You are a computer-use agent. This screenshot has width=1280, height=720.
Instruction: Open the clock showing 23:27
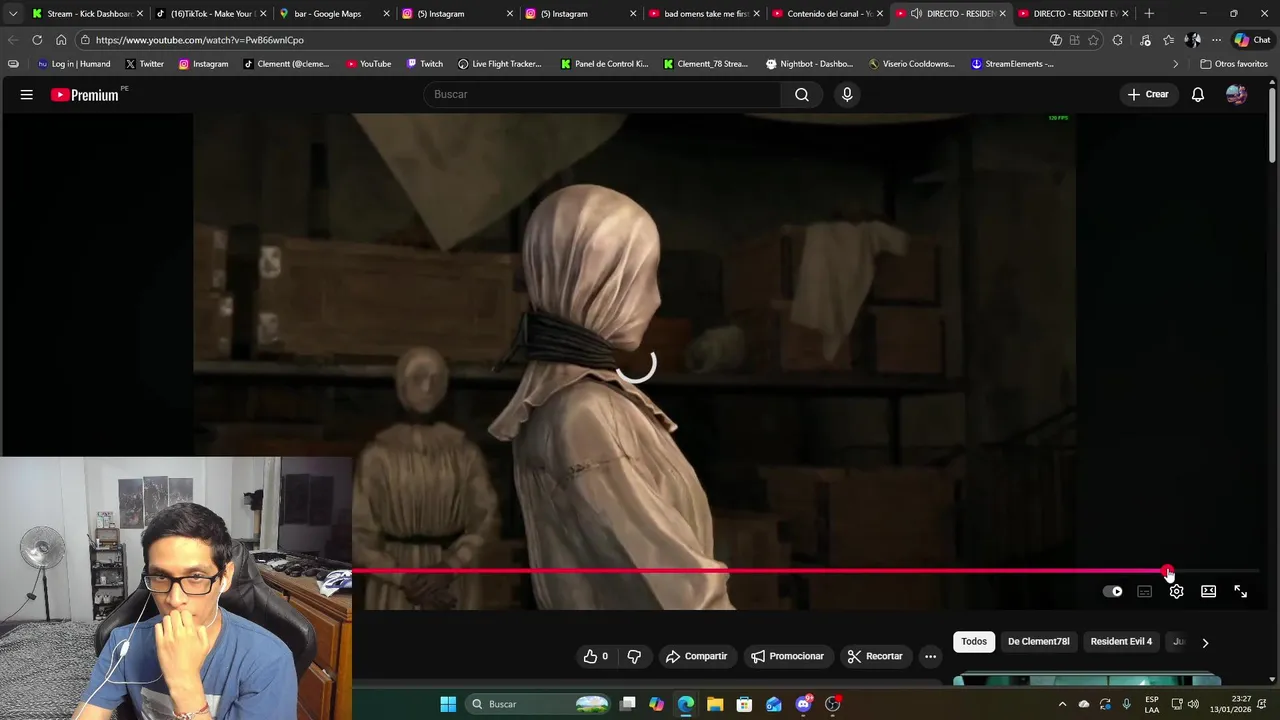click(x=1232, y=704)
